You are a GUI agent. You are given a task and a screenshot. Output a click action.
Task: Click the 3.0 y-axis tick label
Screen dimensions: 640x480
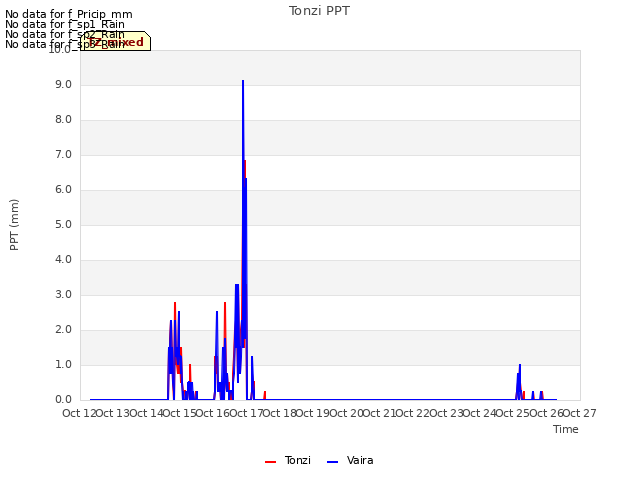tap(63, 295)
